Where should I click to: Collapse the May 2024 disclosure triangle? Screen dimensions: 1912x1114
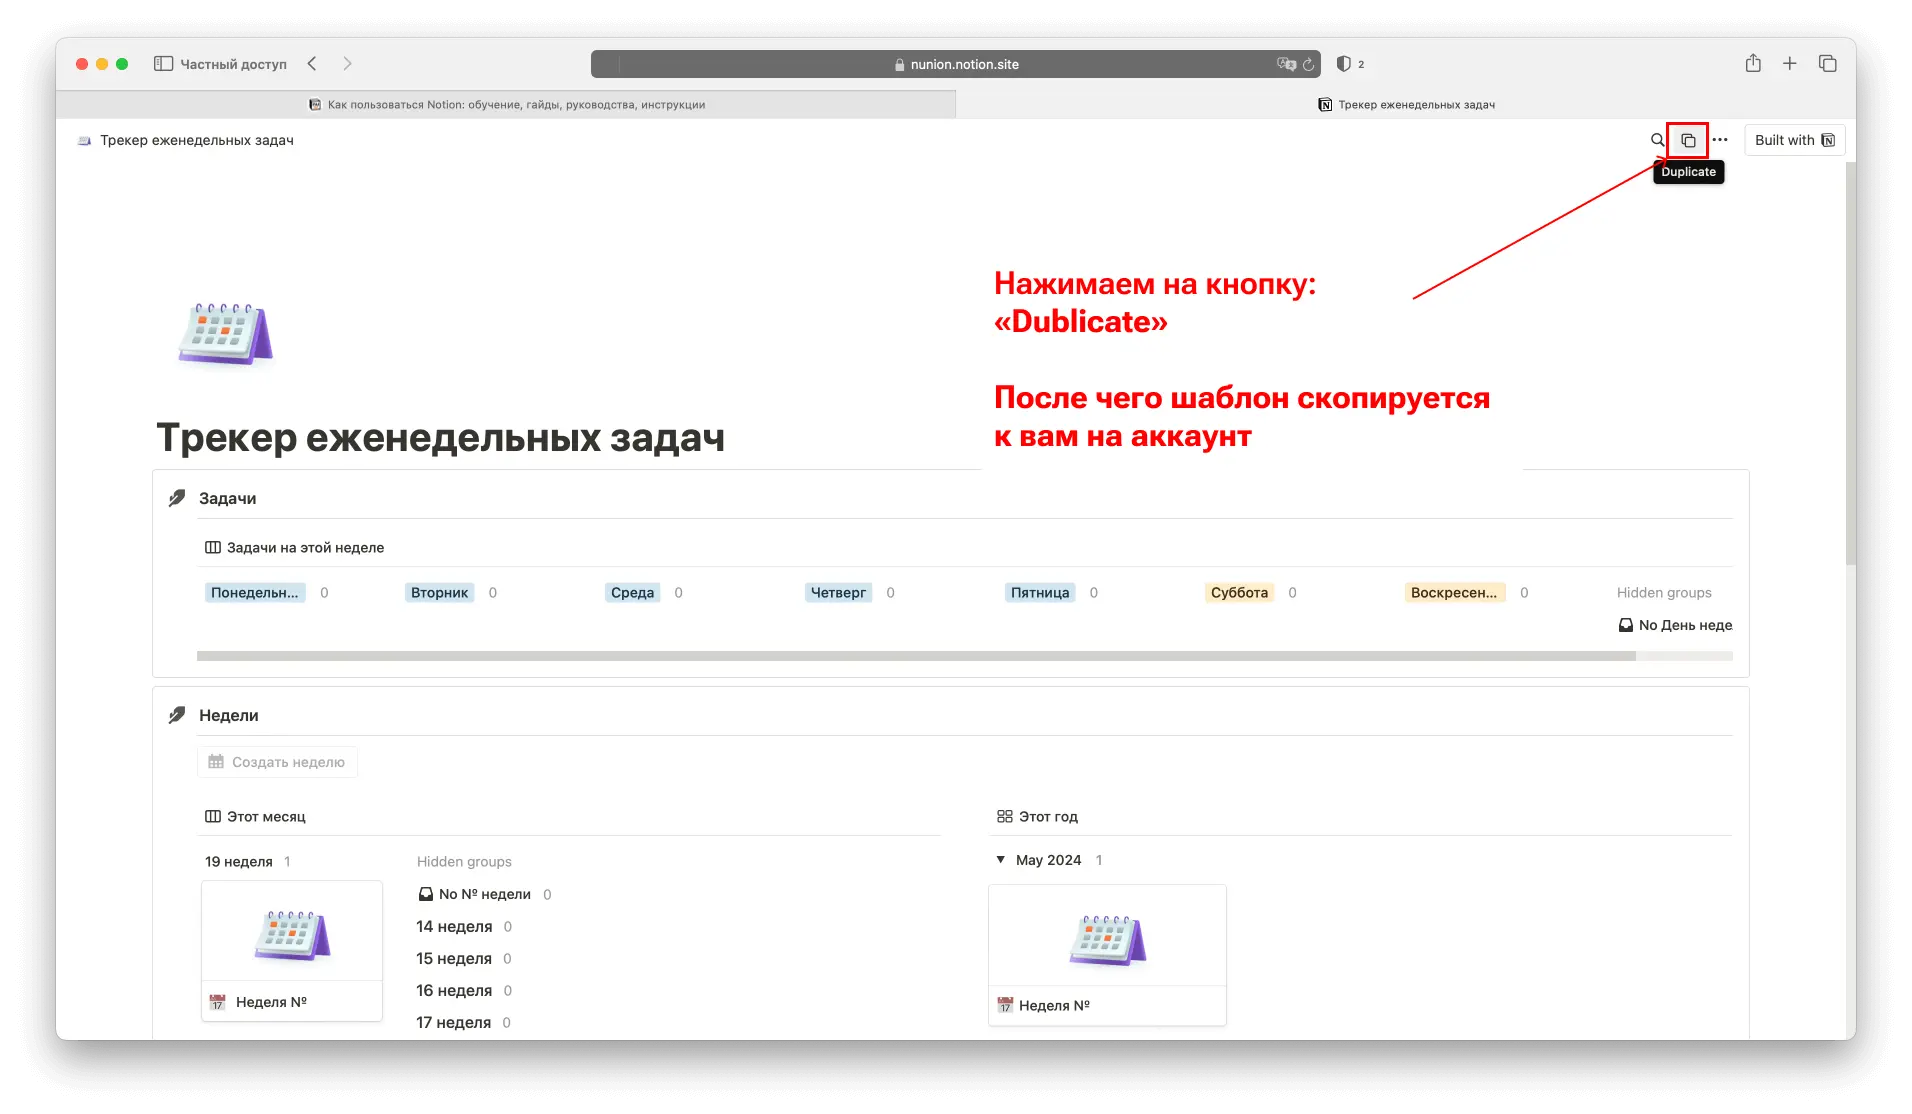[1001, 860]
